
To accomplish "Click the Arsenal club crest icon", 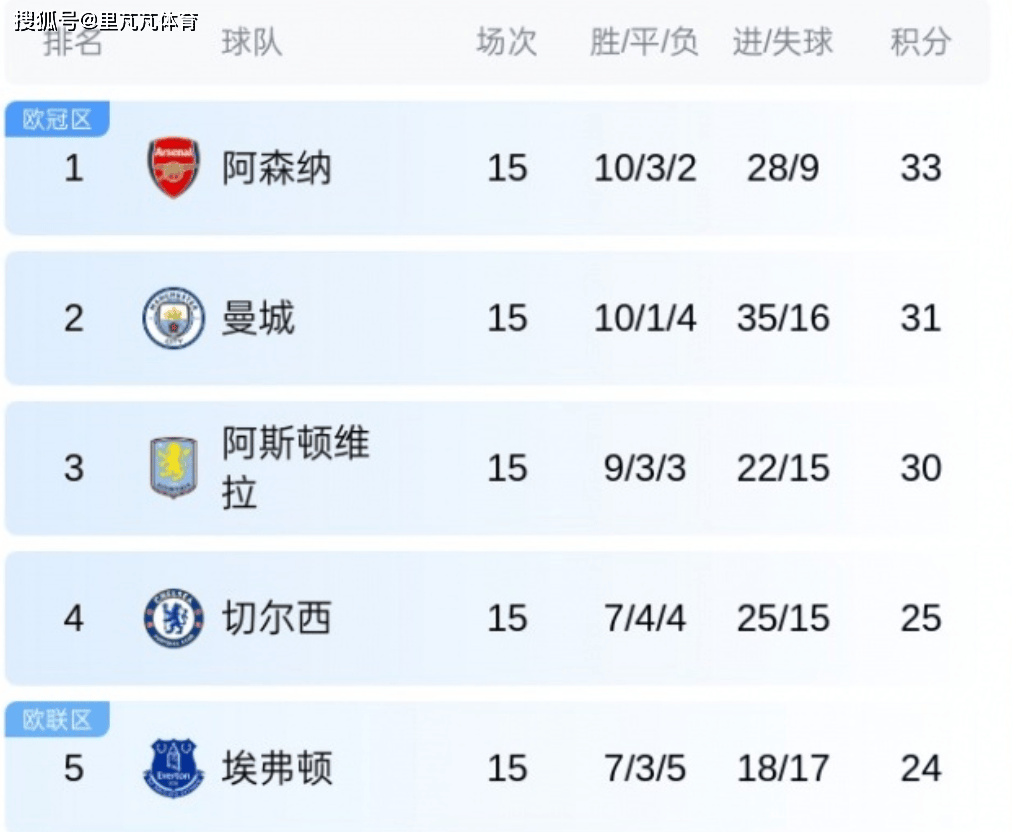I will tap(174, 168).
